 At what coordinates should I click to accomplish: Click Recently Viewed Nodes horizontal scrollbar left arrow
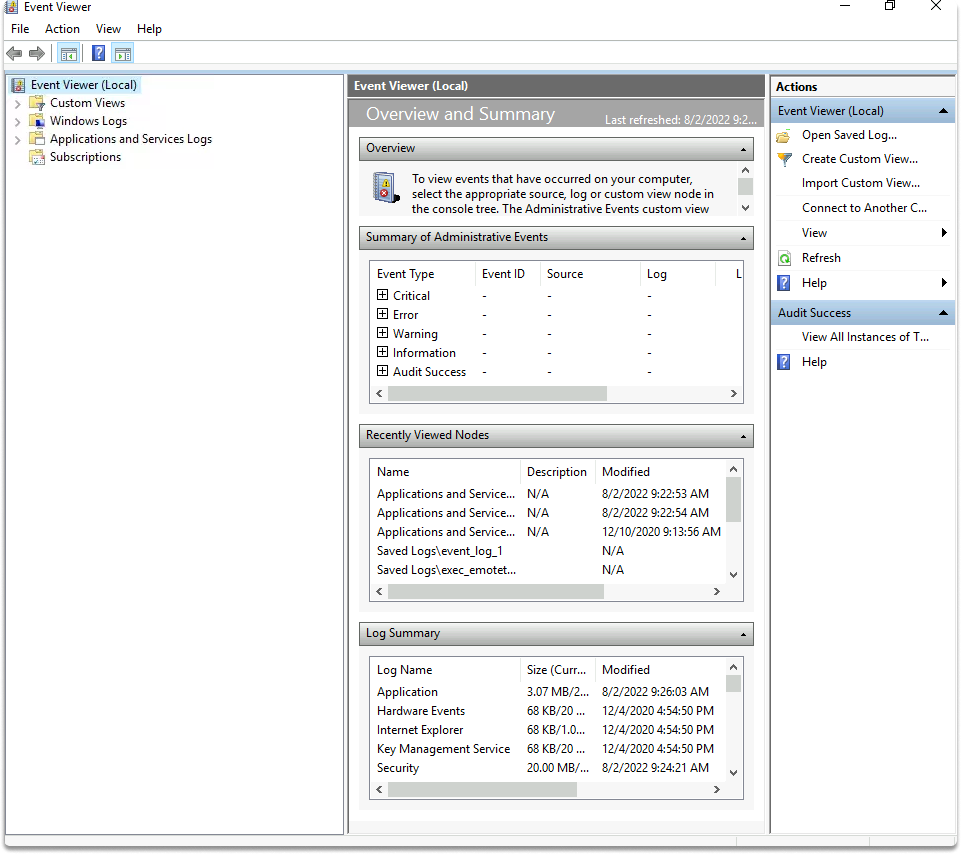[379, 592]
